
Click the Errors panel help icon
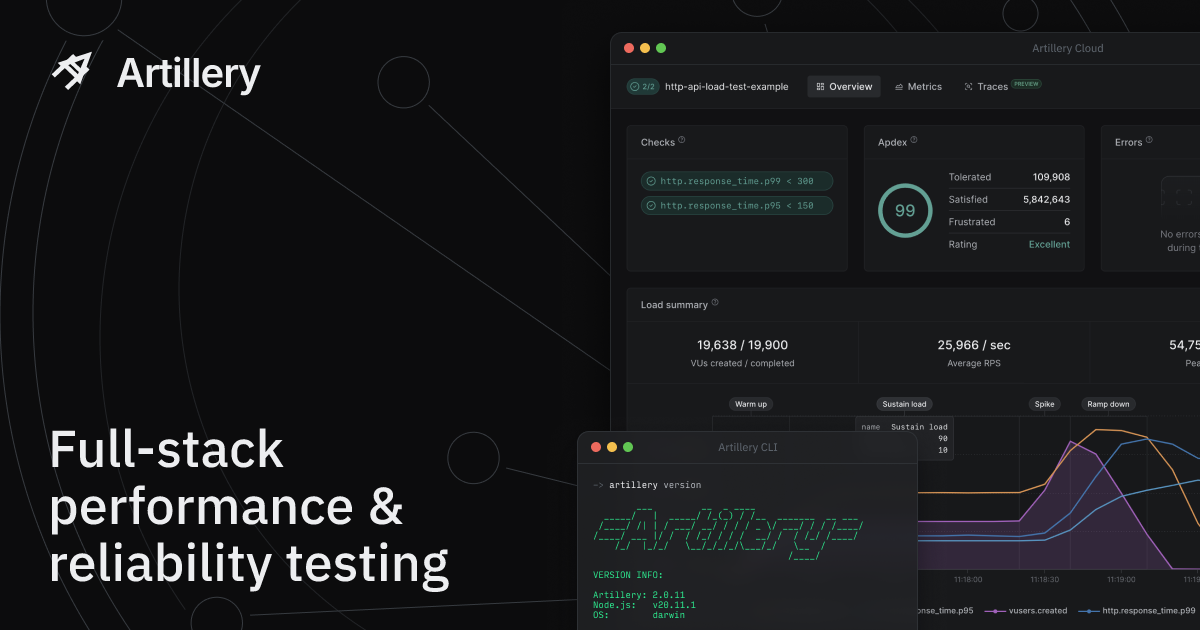[x=1149, y=141]
